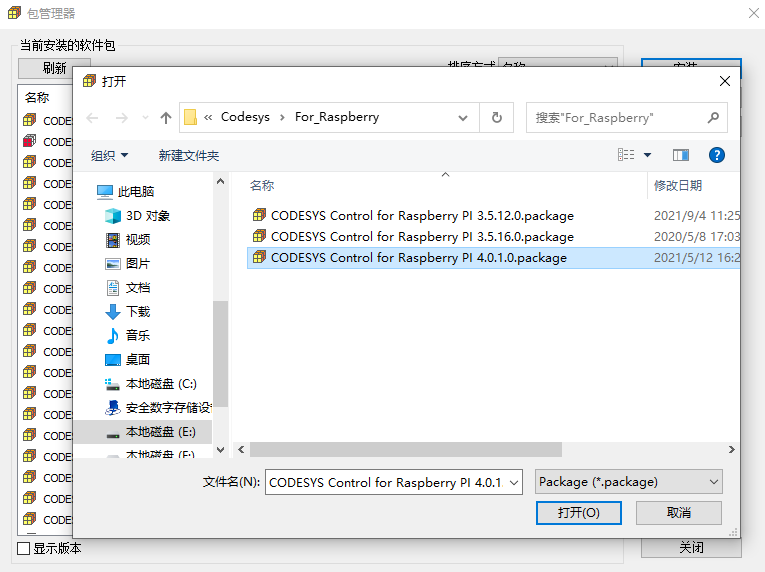This screenshot has width=765, height=572.
Task: Open the 组织 organize menu
Action: pyautogui.click(x=110, y=155)
